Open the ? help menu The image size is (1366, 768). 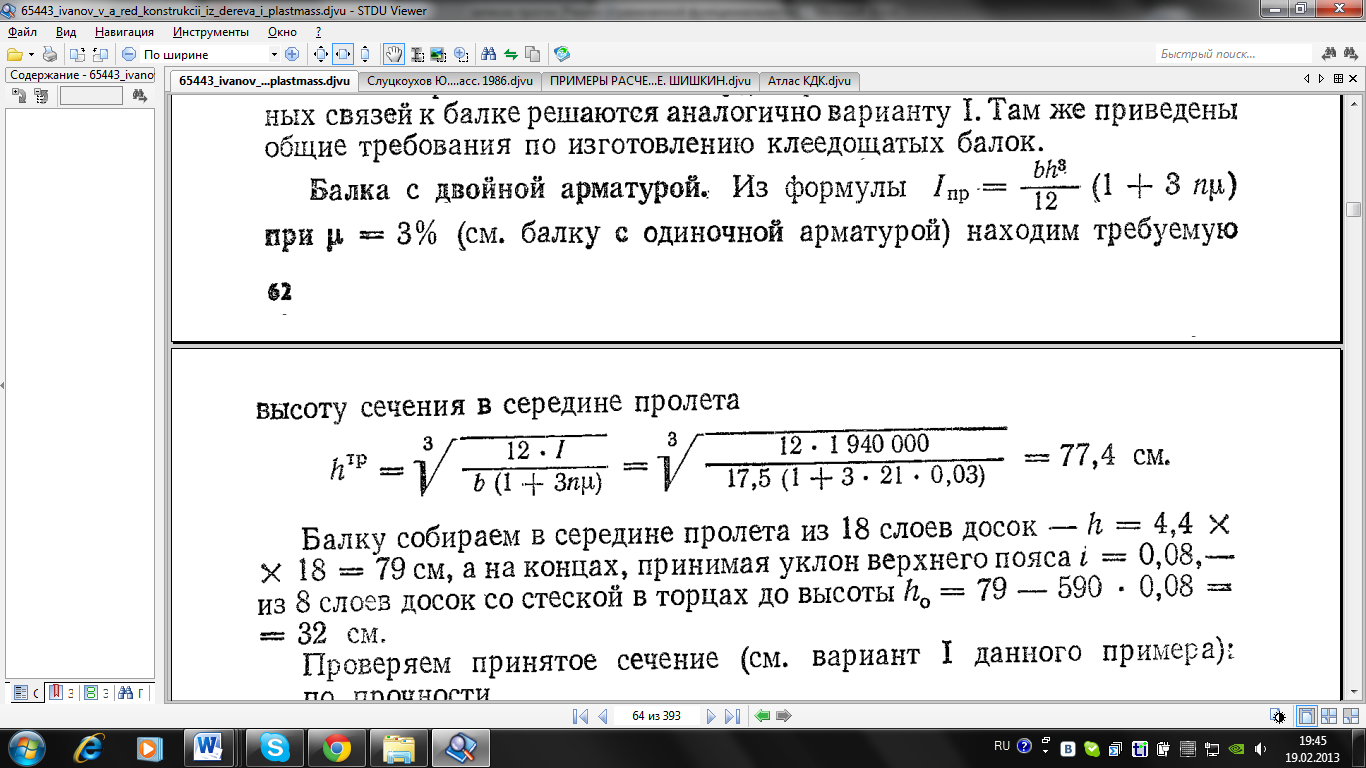318,32
